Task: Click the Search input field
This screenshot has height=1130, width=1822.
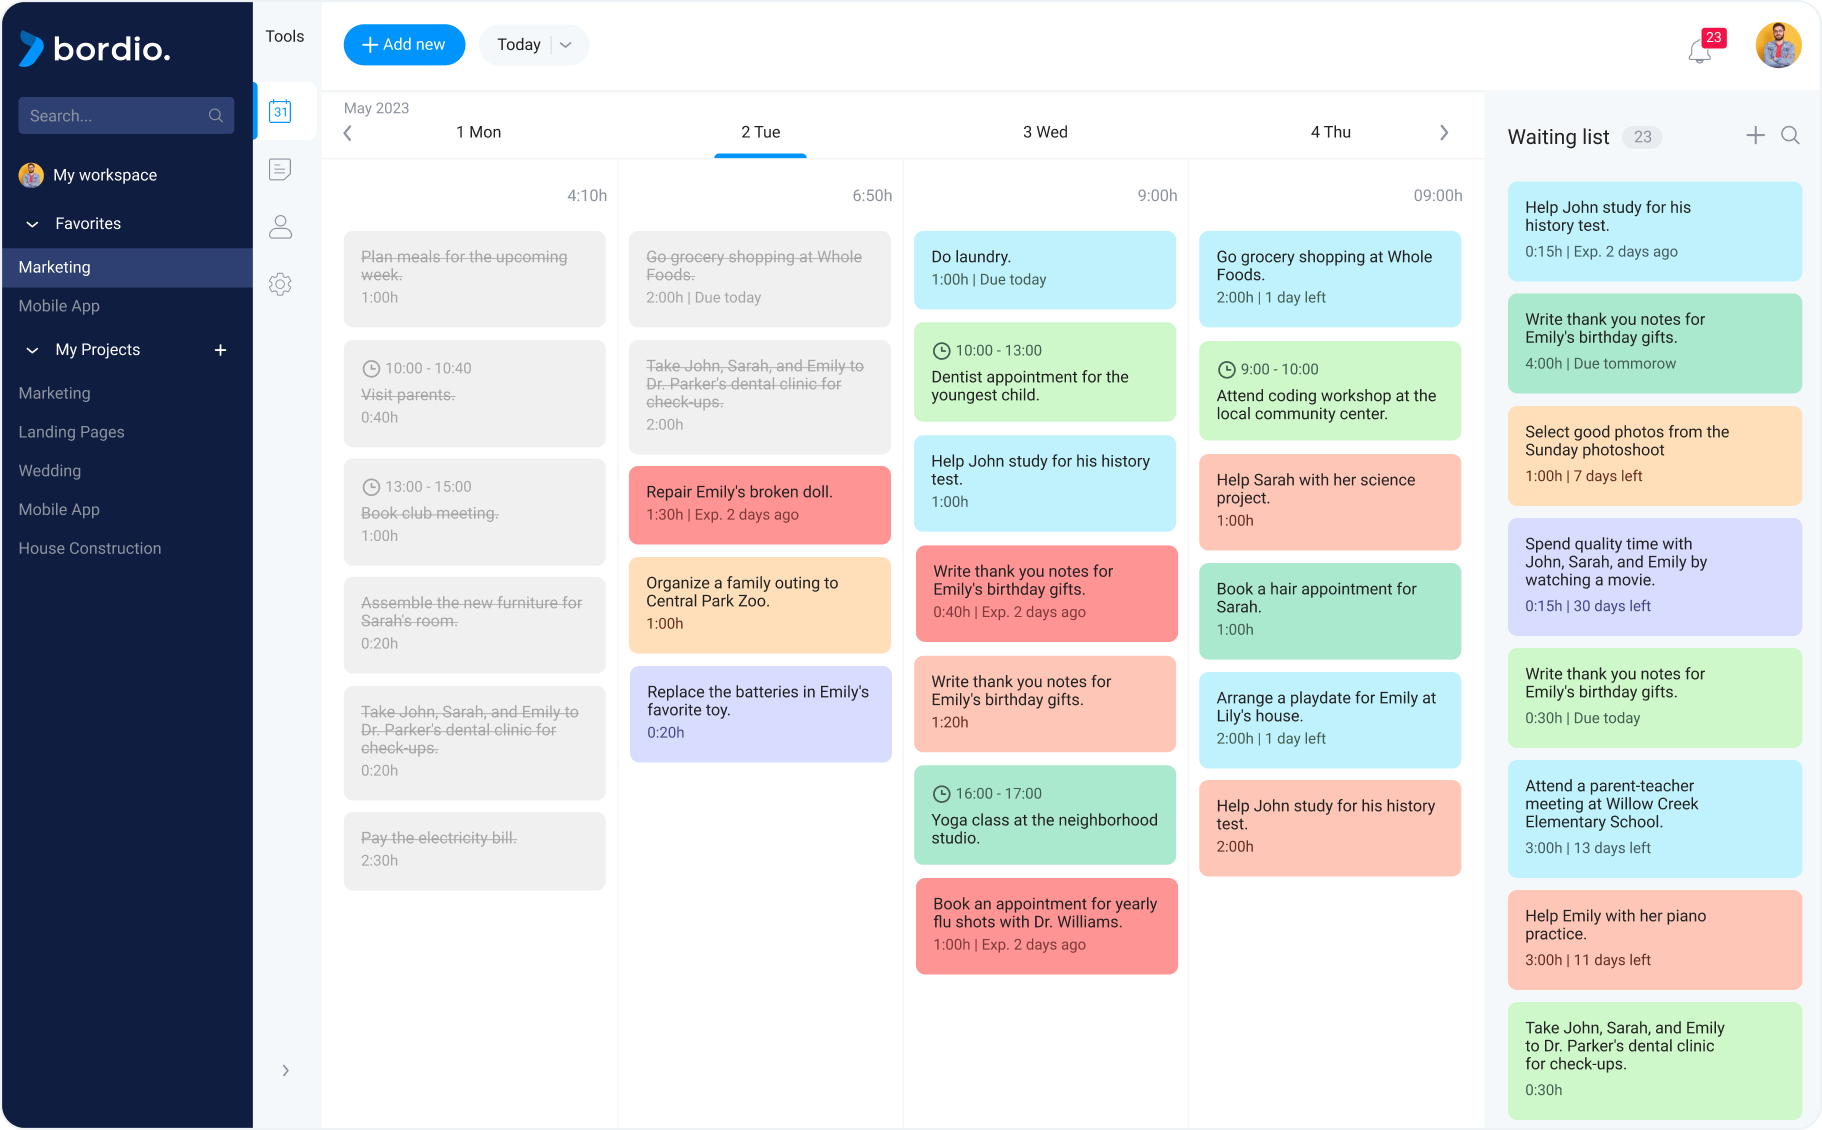Action: (115, 116)
